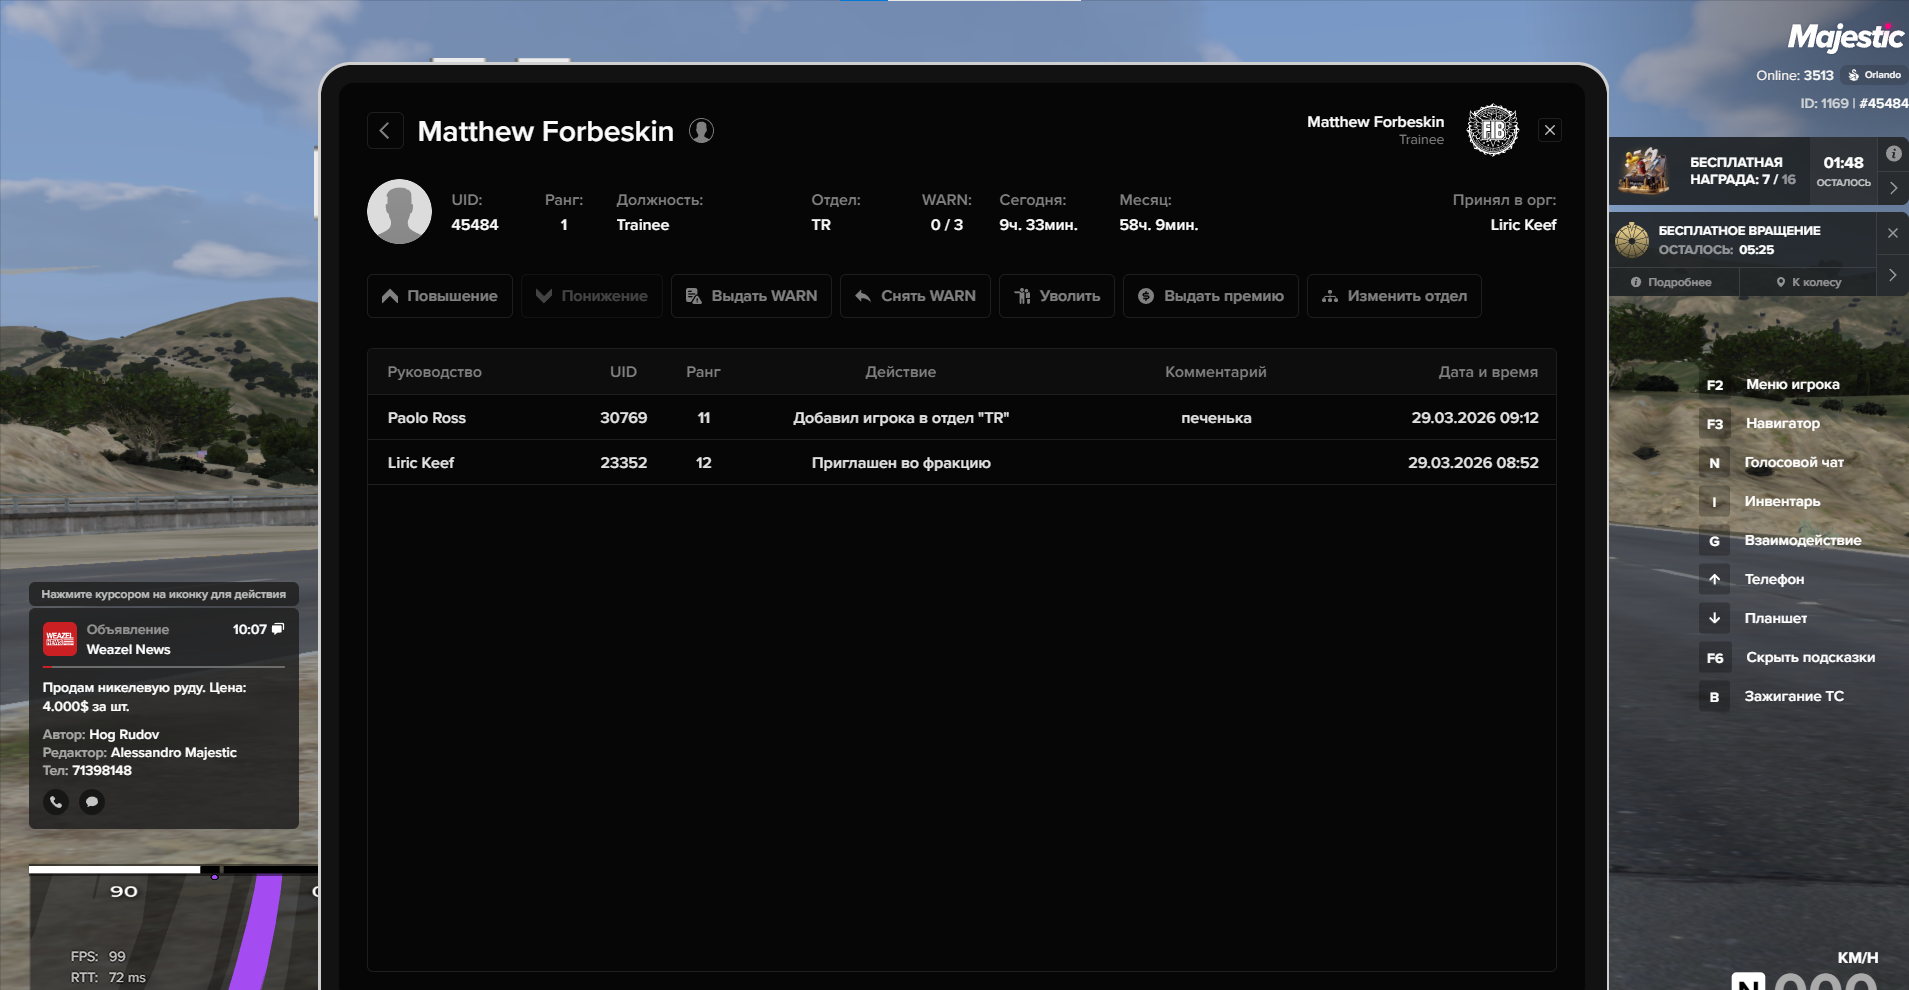
Task: Open the Изменить отдел department option
Action: [1394, 296]
